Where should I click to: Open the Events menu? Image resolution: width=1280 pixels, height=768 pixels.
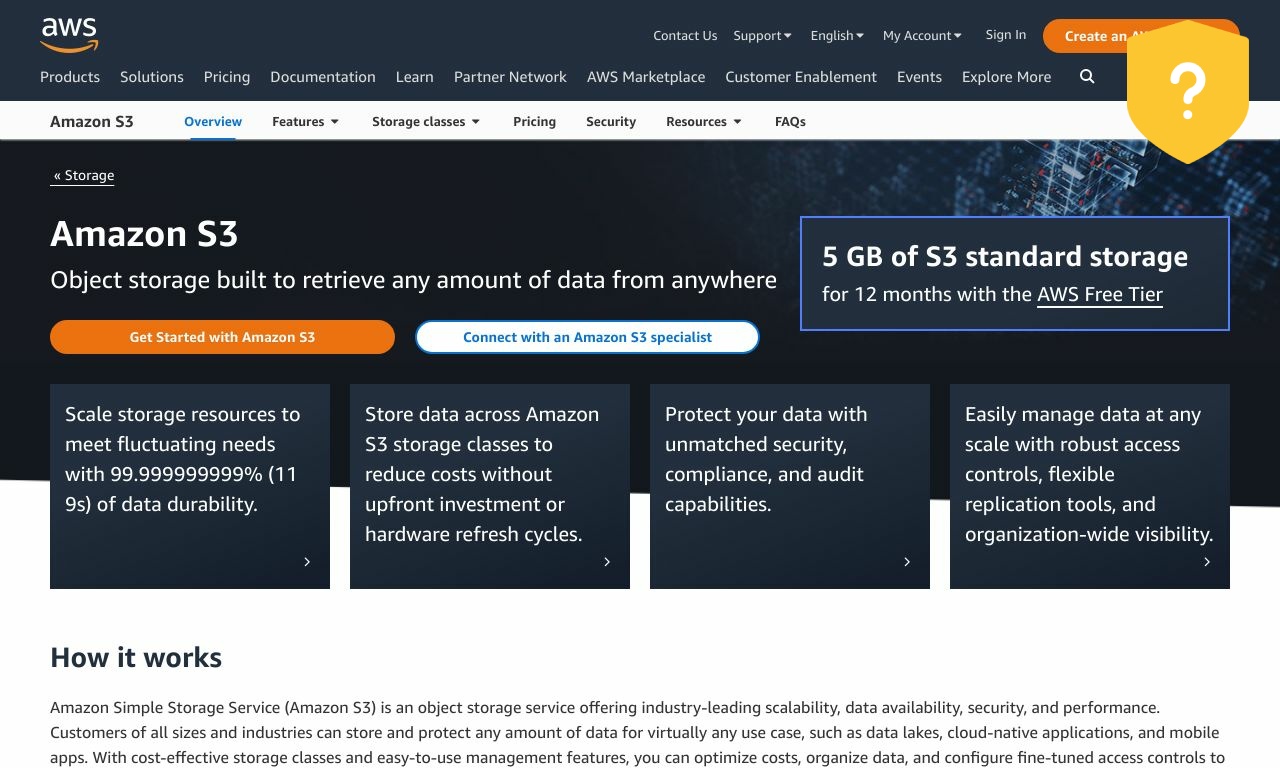(x=919, y=77)
